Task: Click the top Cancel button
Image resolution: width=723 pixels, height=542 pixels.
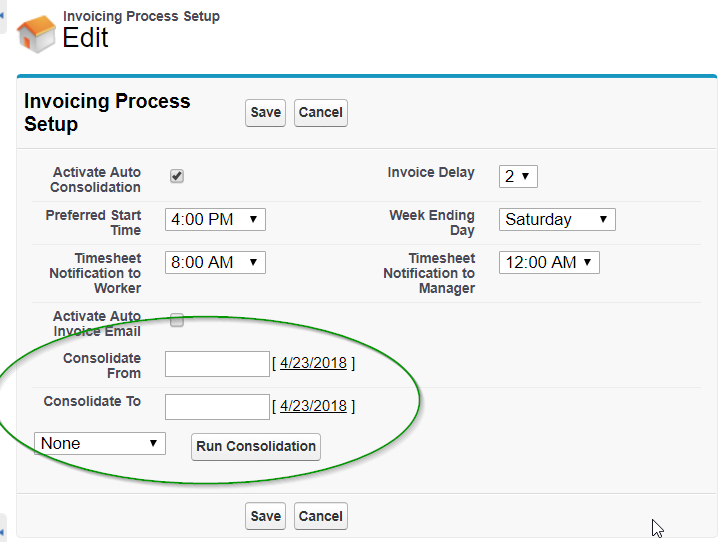Action: click(321, 113)
